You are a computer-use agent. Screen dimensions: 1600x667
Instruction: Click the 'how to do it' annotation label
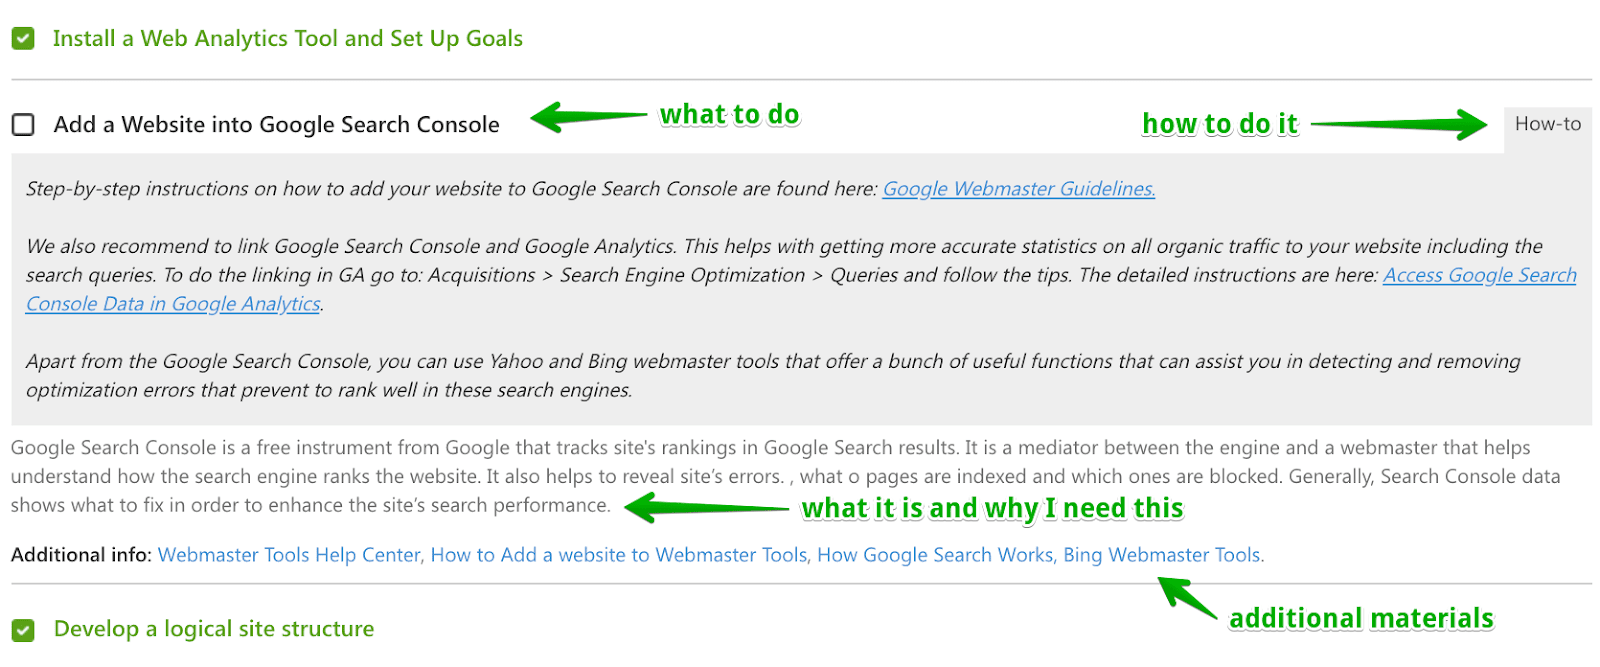[x=1220, y=124]
